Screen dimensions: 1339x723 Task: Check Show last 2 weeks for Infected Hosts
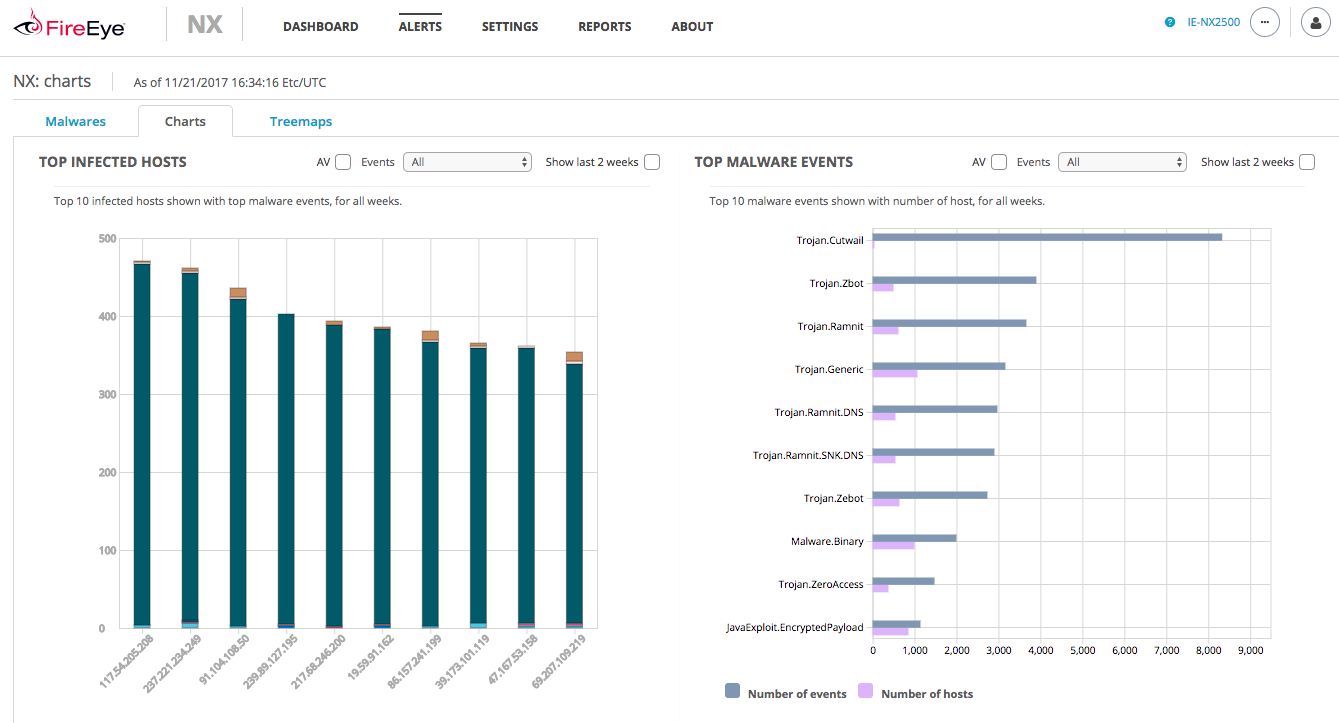click(652, 162)
